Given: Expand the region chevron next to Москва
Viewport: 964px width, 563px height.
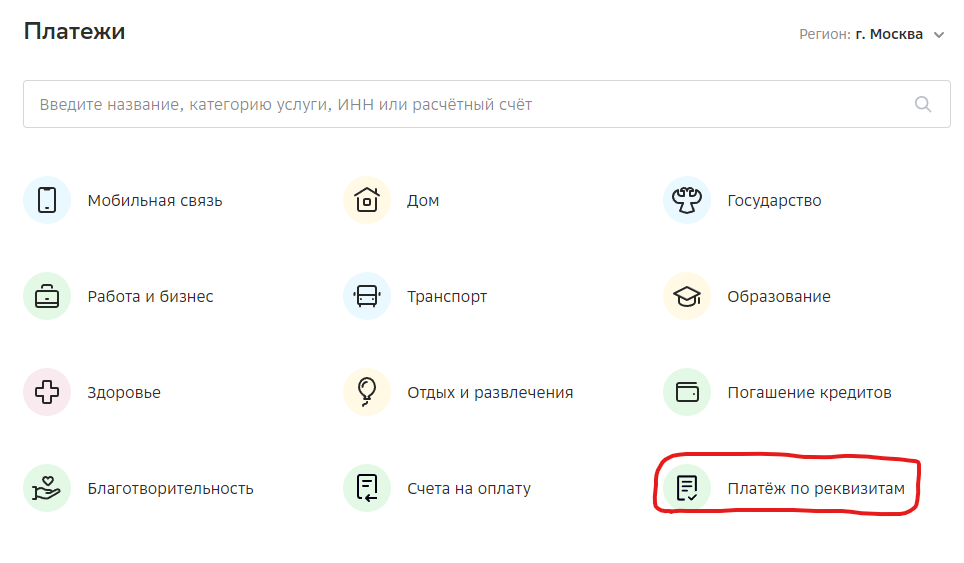Looking at the screenshot, I should coord(939,35).
